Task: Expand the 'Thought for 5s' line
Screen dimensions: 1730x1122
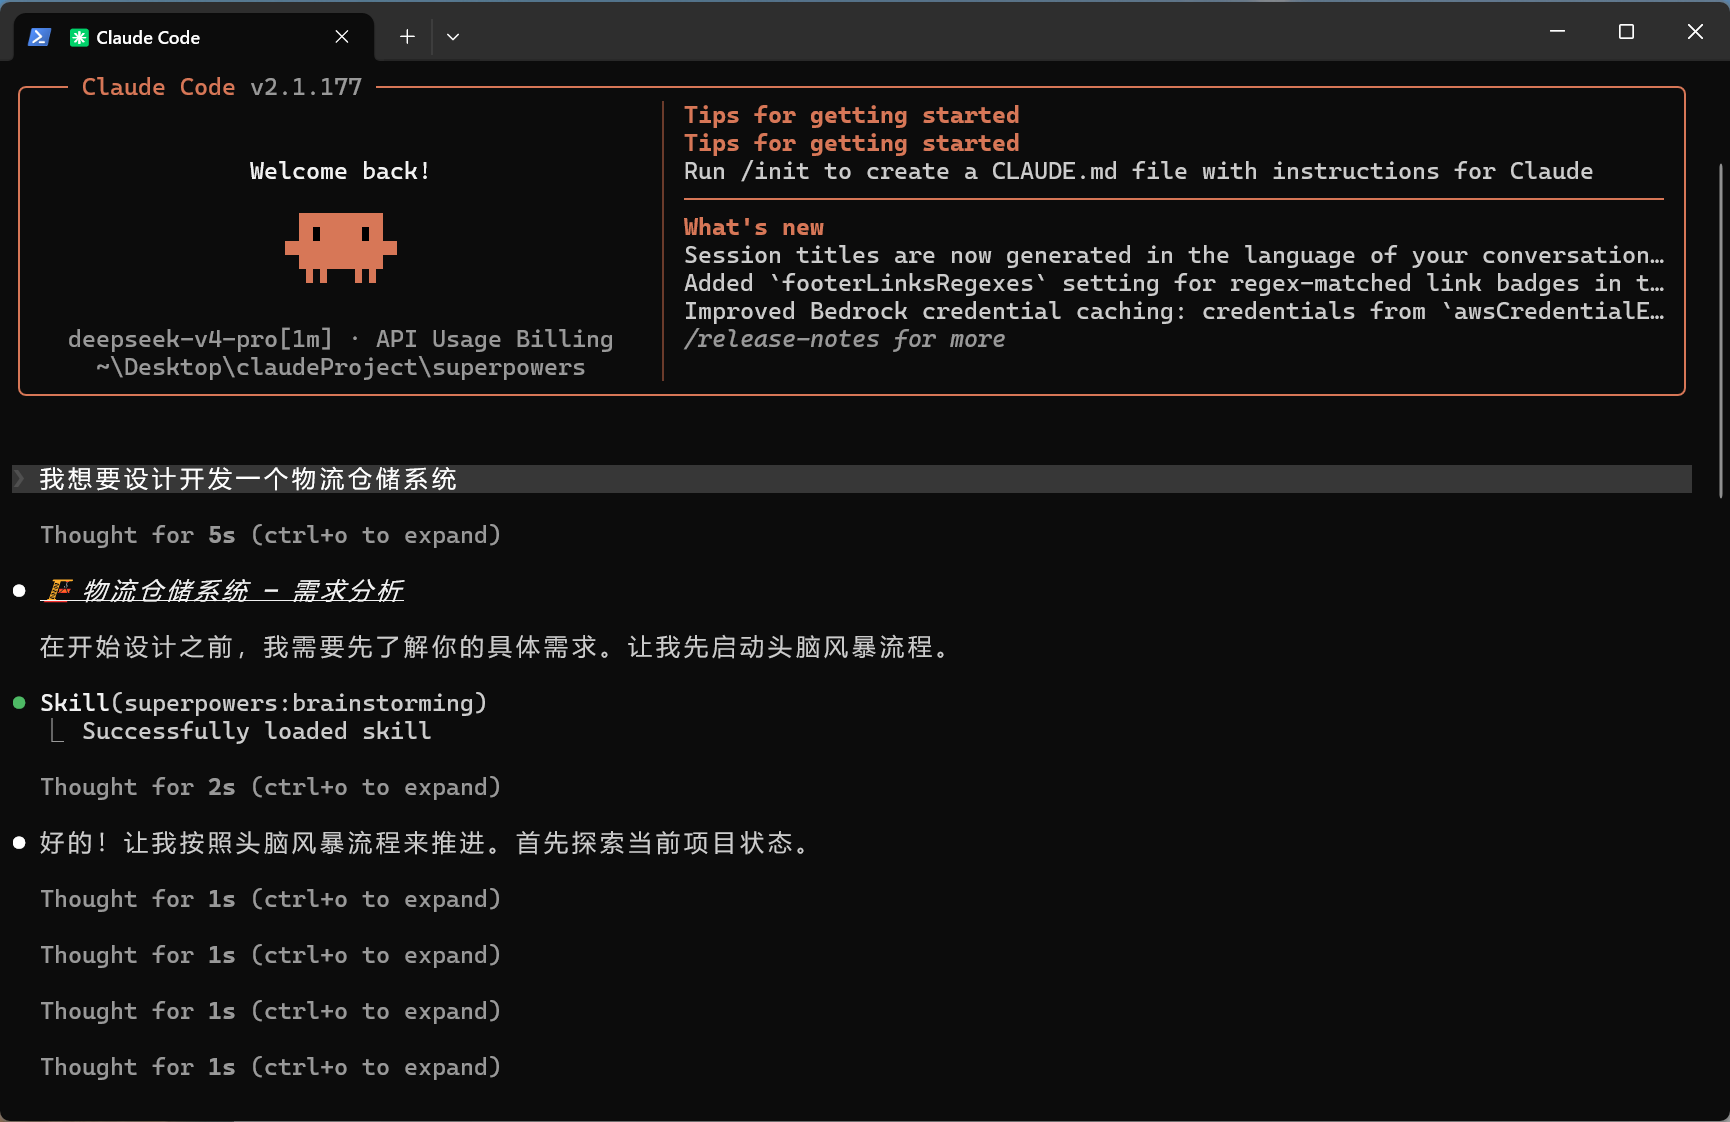Action: tap(270, 535)
